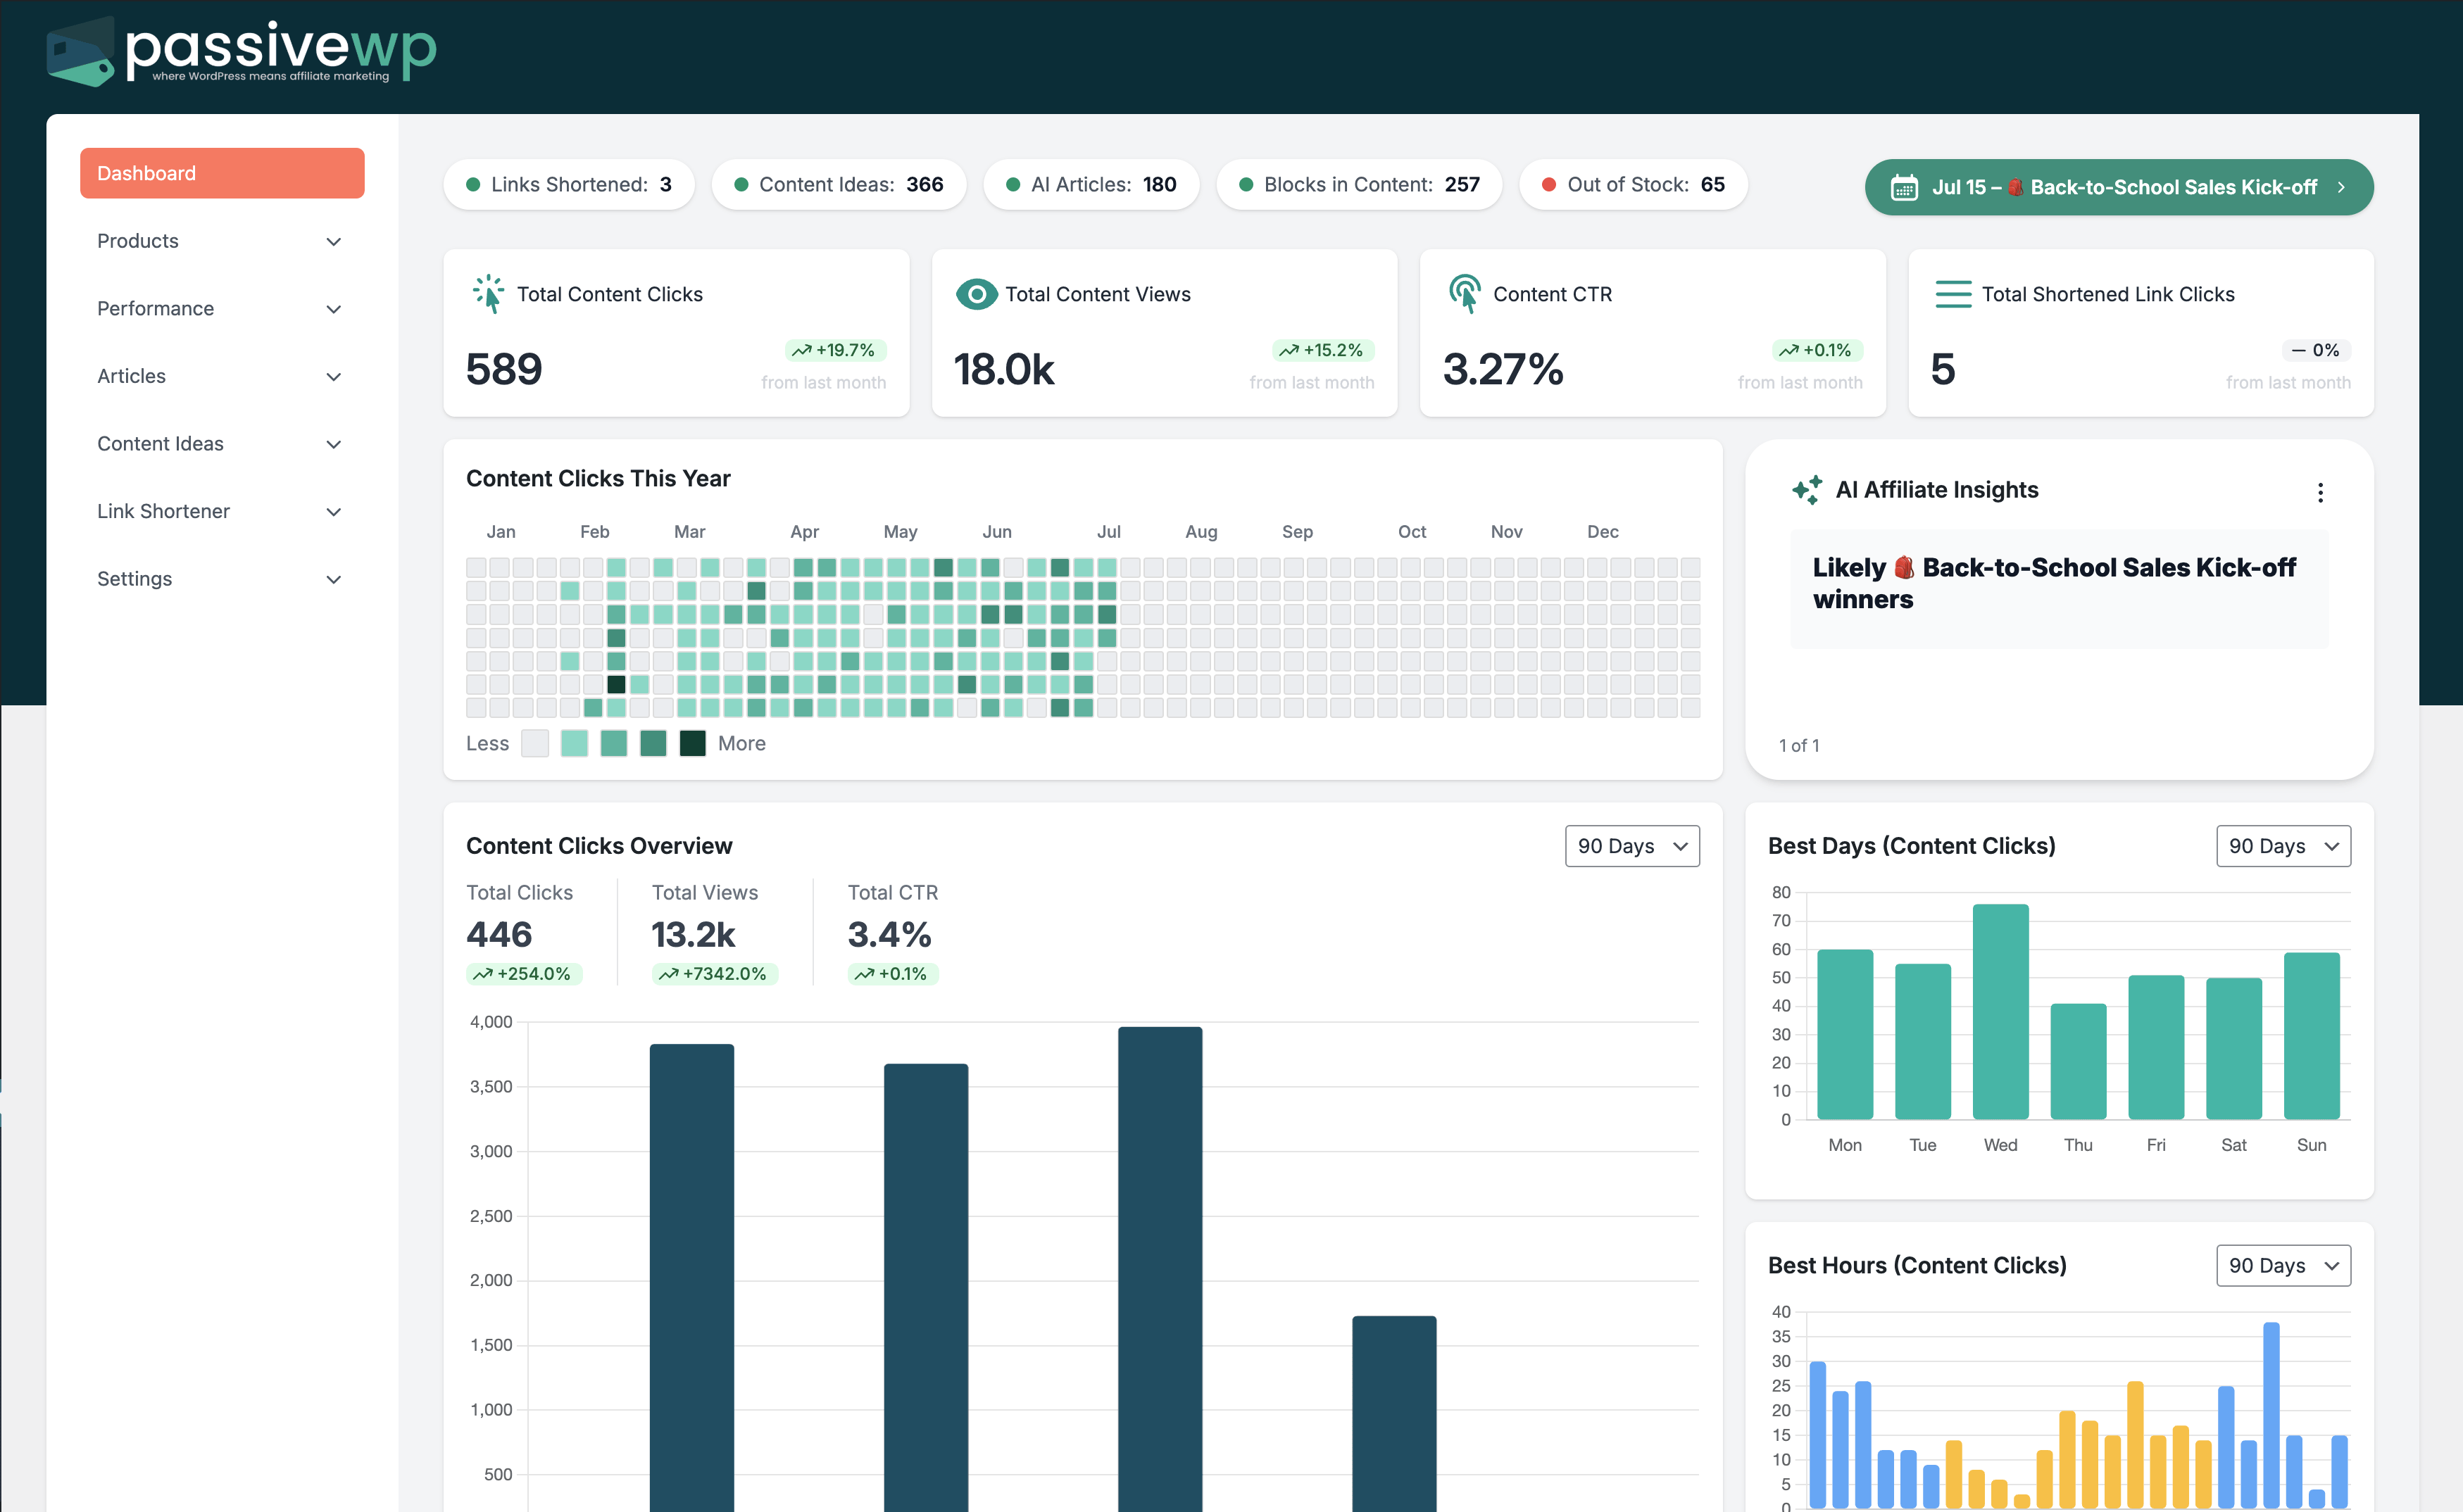Open the AI Affiliate Insights sparkle icon
Image resolution: width=2463 pixels, height=1512 pixels.
coord(1806,489)
